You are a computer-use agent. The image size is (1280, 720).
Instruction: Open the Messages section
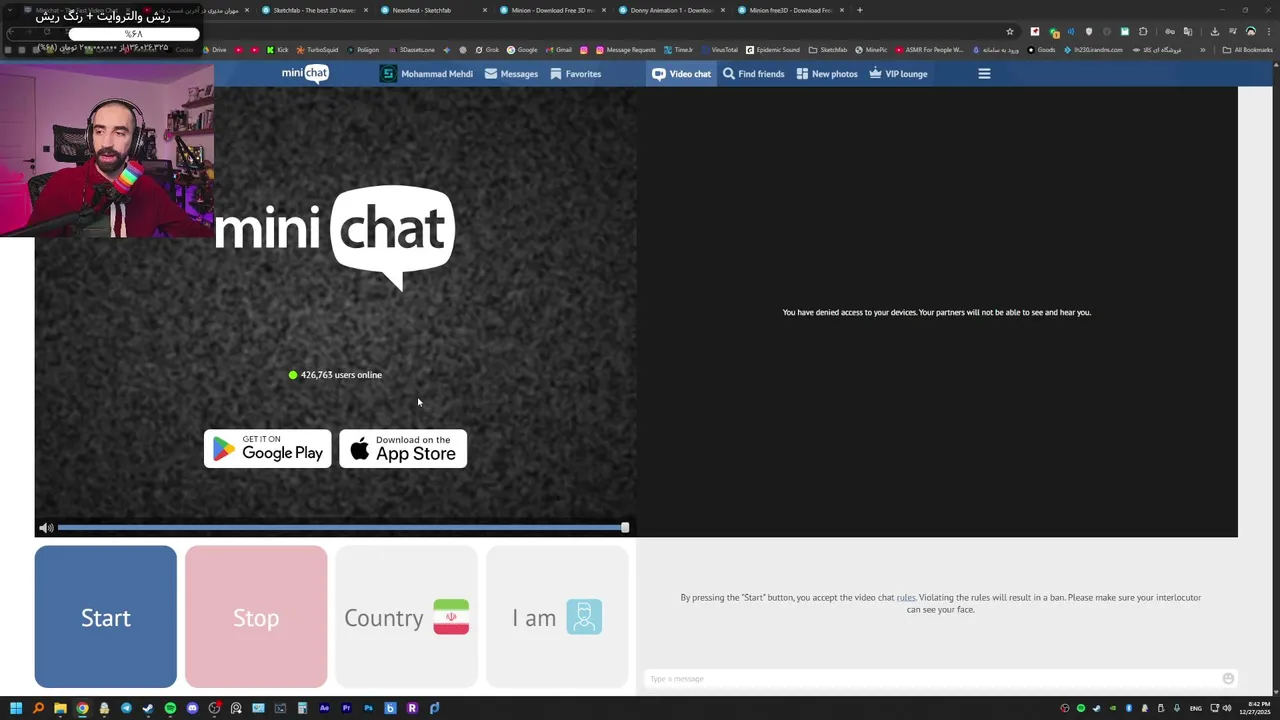(x=511, y=74)
